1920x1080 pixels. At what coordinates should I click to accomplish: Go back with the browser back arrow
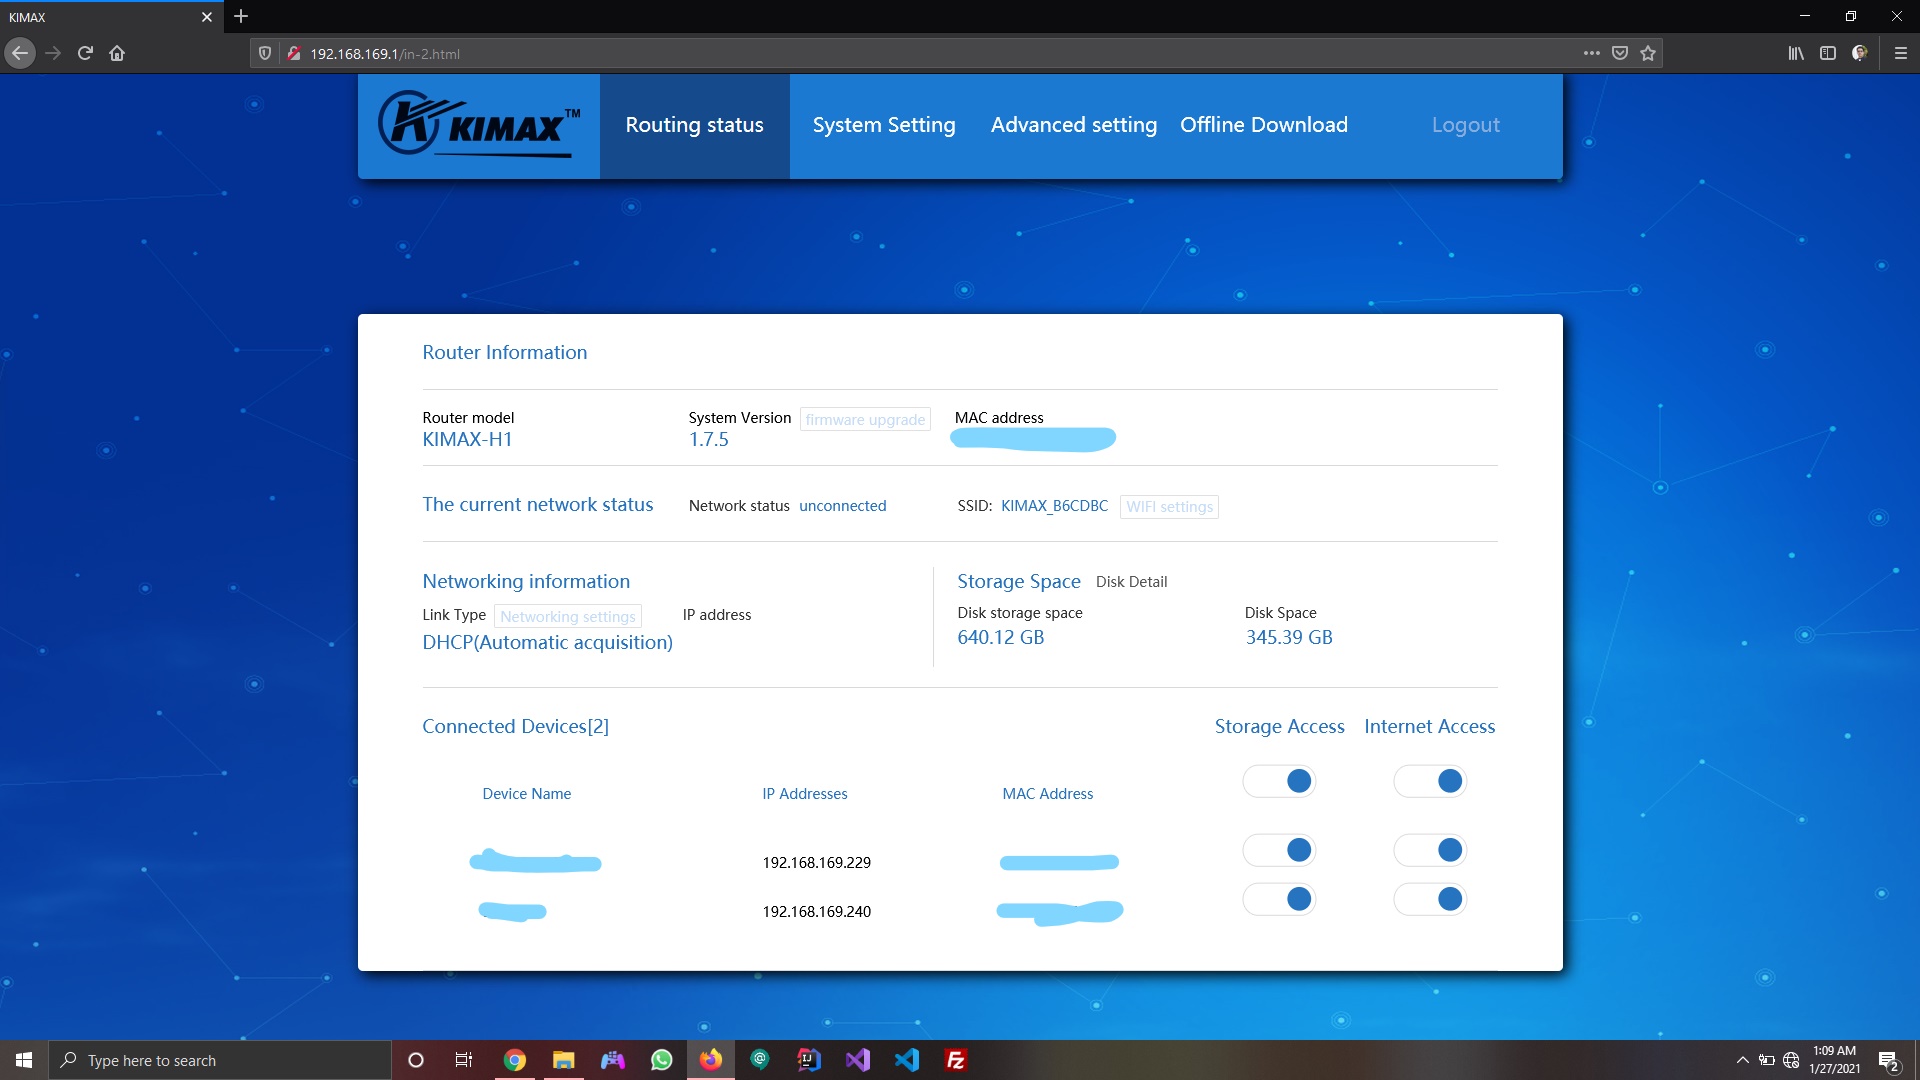[20, 53]
